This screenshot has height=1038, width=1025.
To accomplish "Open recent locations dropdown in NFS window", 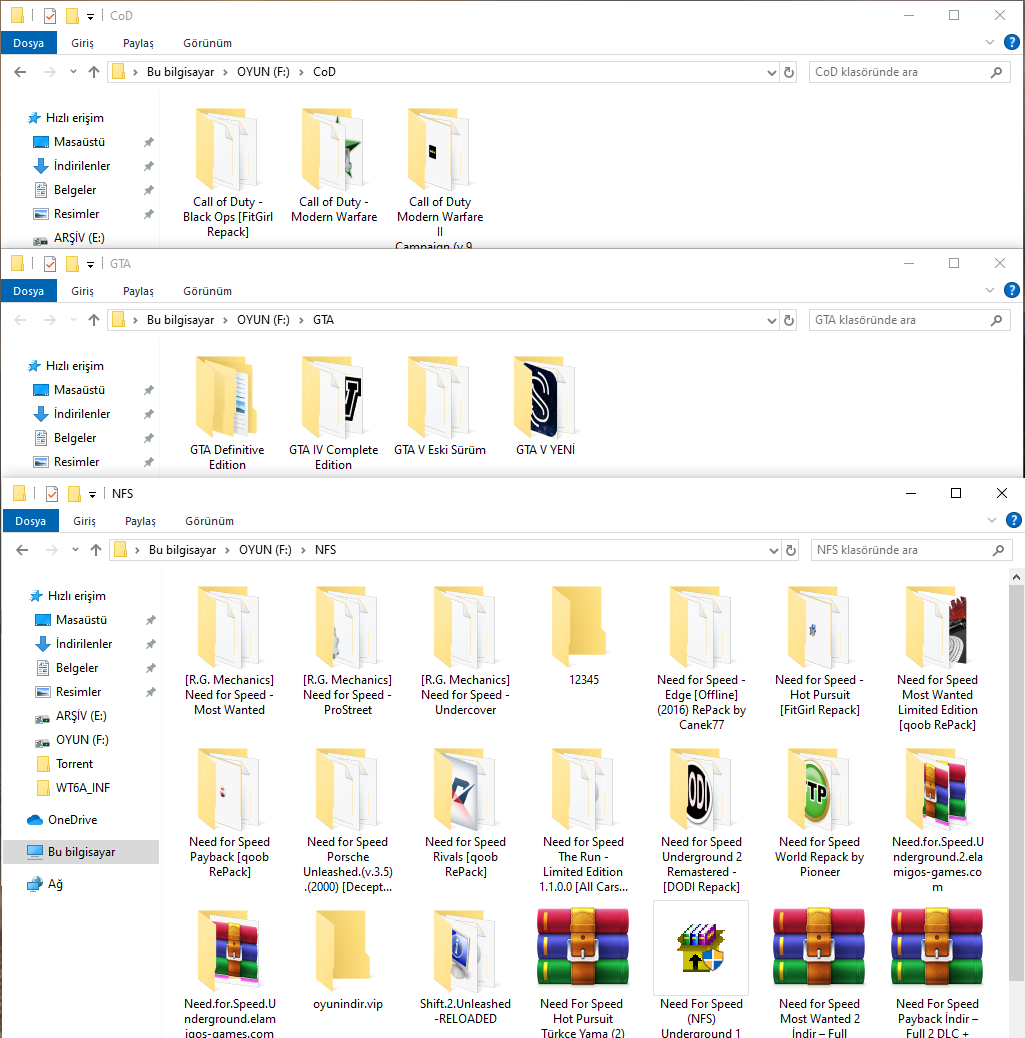I will 75,550.
